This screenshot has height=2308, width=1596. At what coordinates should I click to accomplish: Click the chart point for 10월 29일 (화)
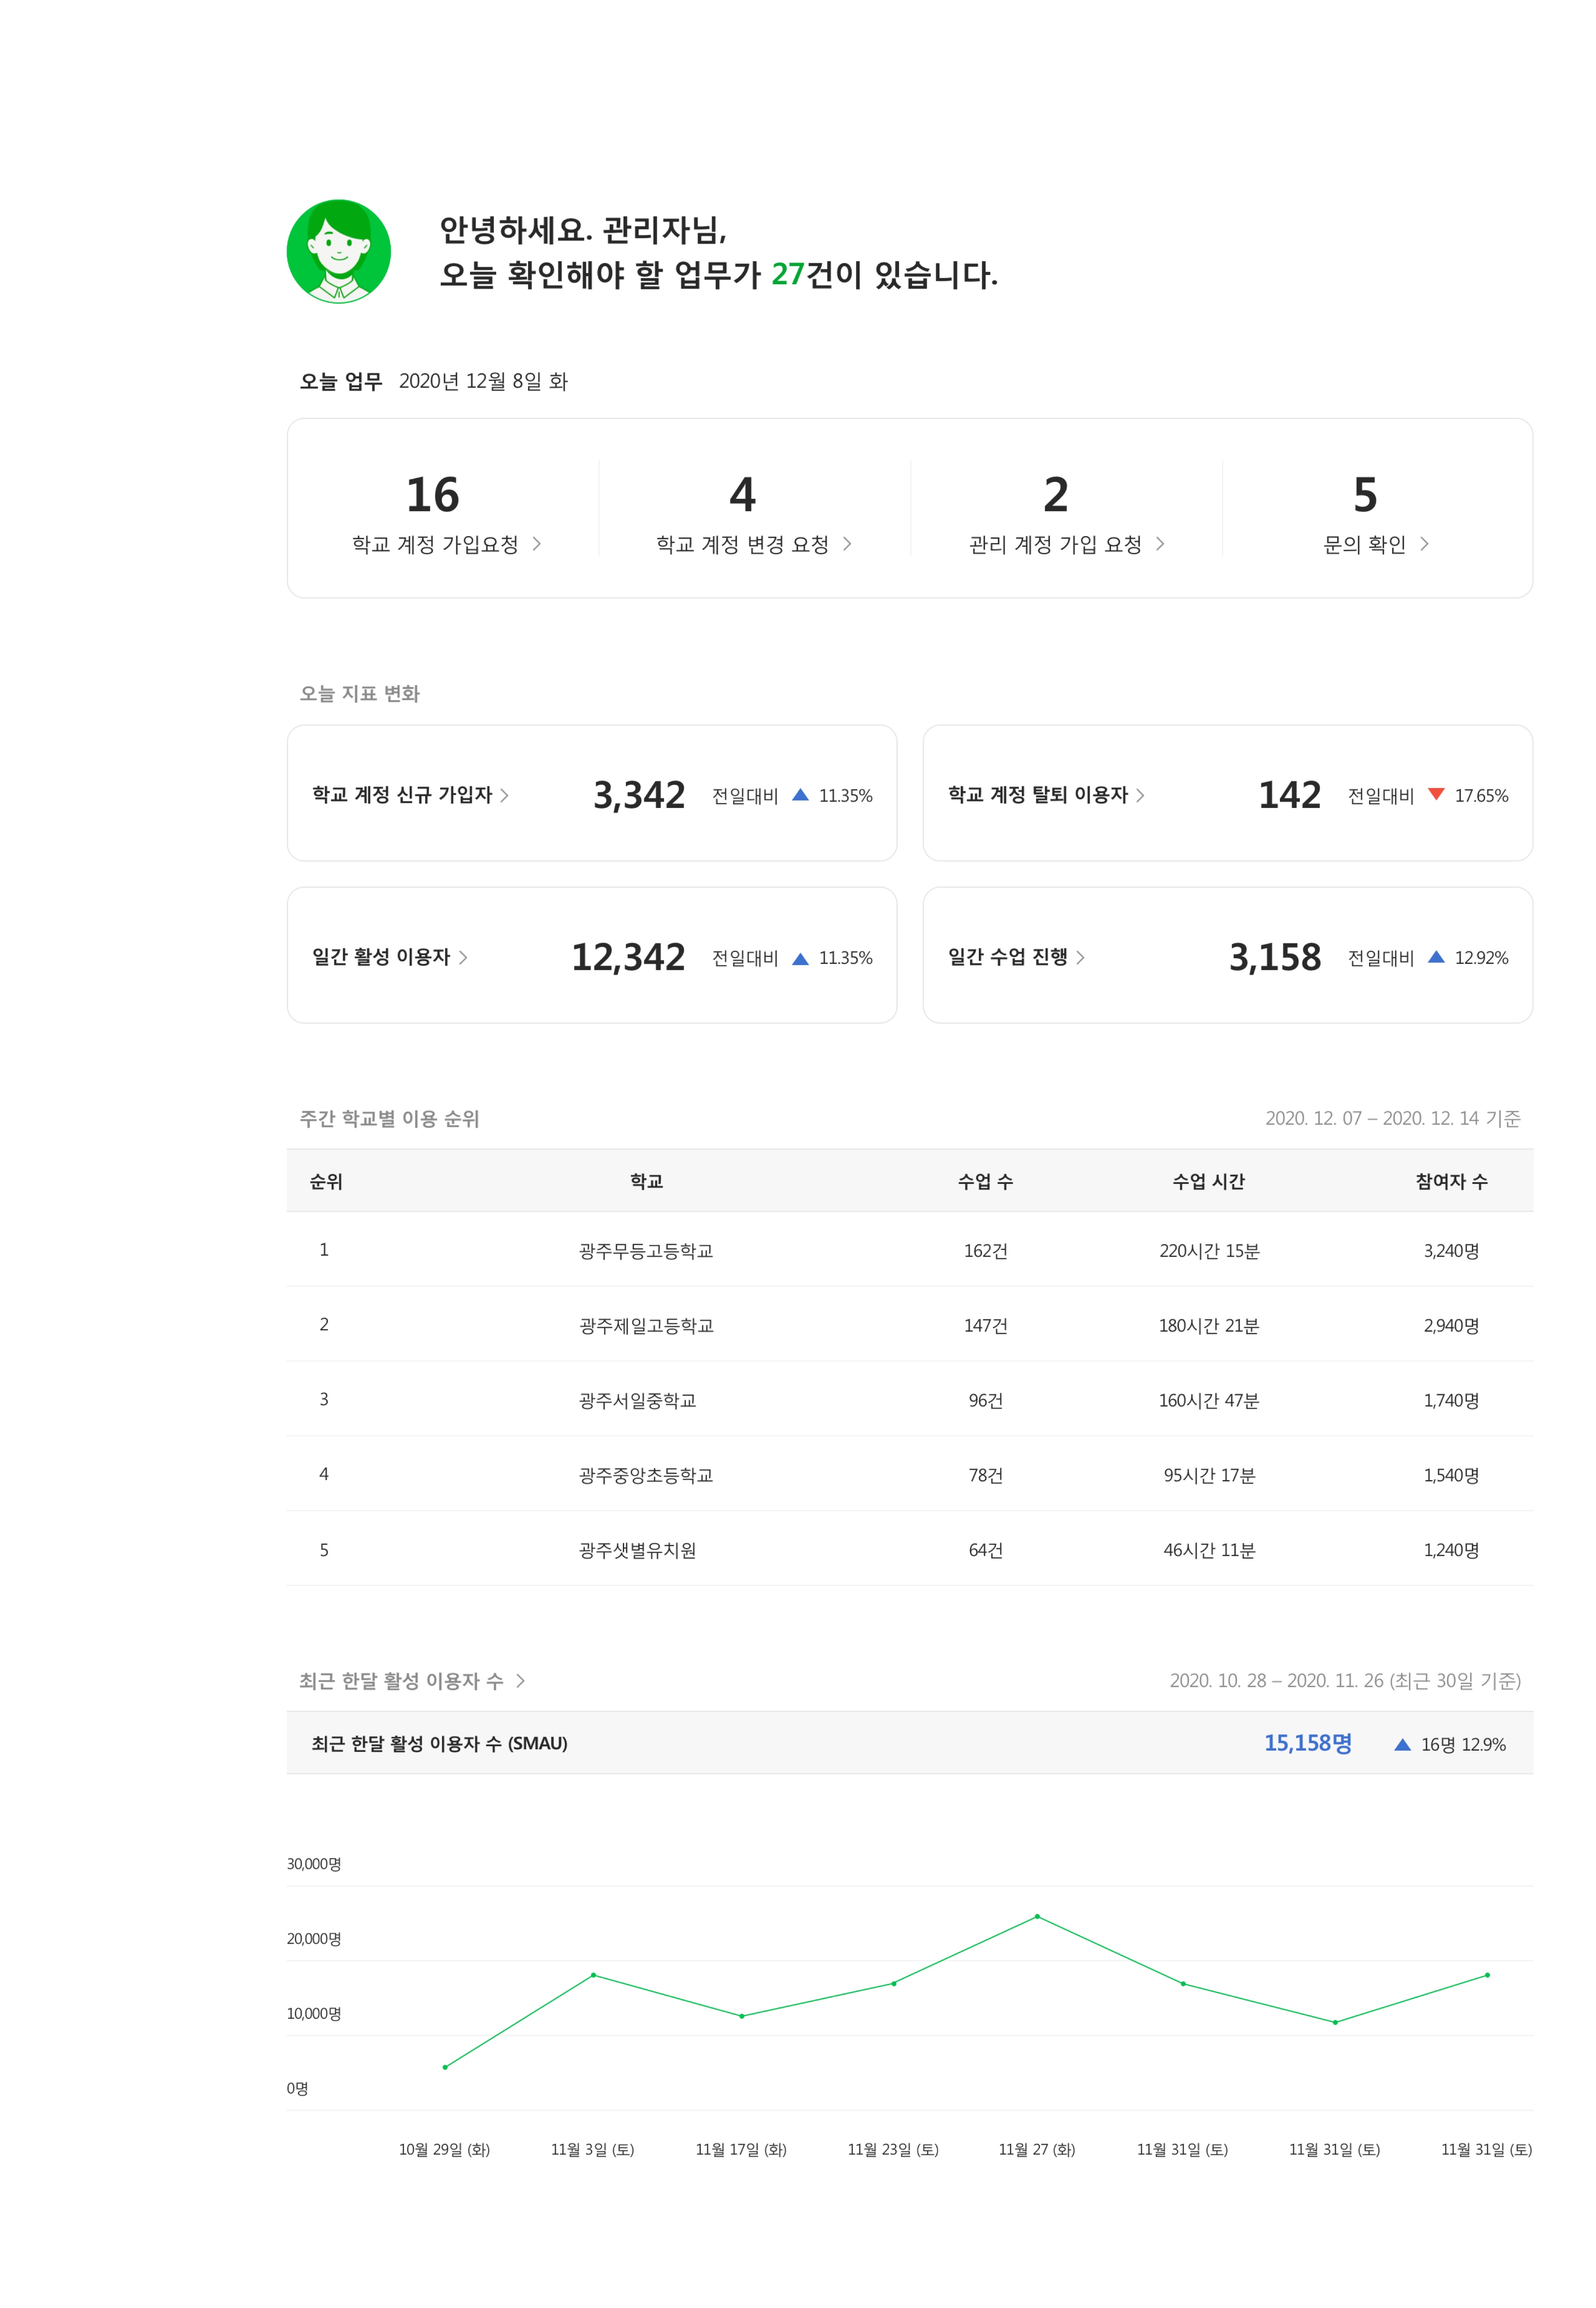(445, 2067)
